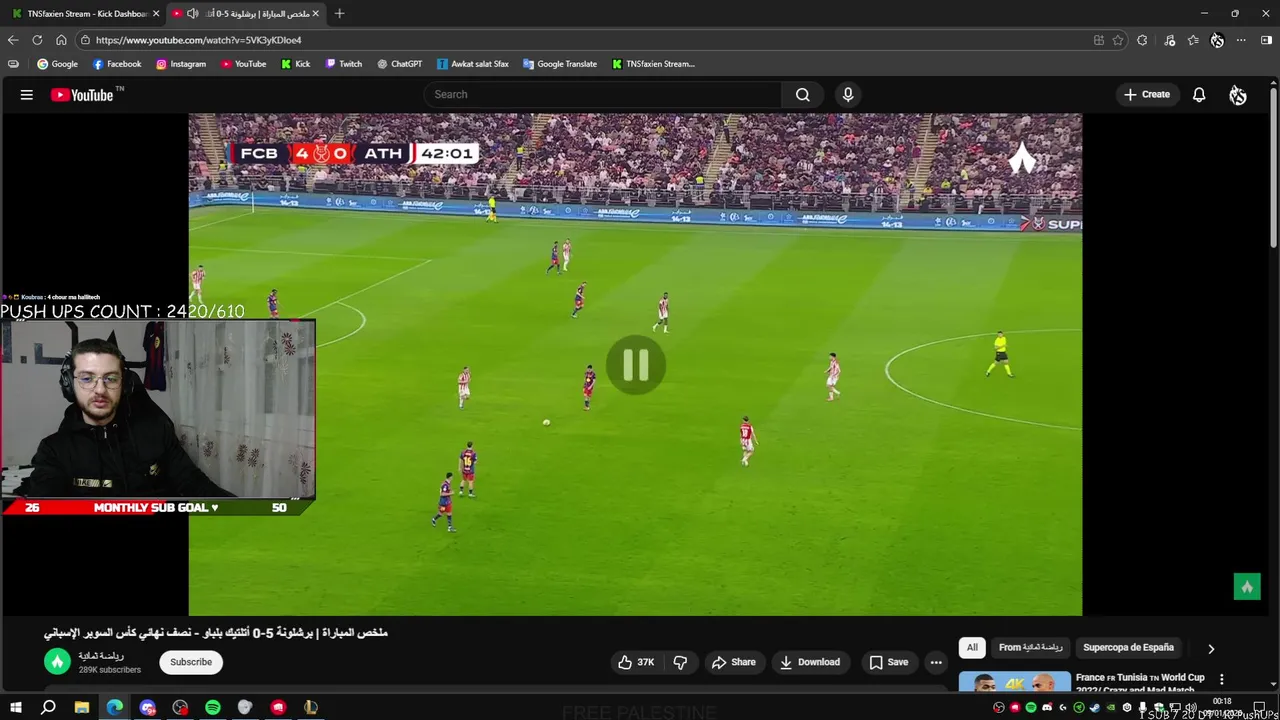This screenshot has width=1280, height=720.
Task: Reload the page in the browser
Action: [37, 40]
